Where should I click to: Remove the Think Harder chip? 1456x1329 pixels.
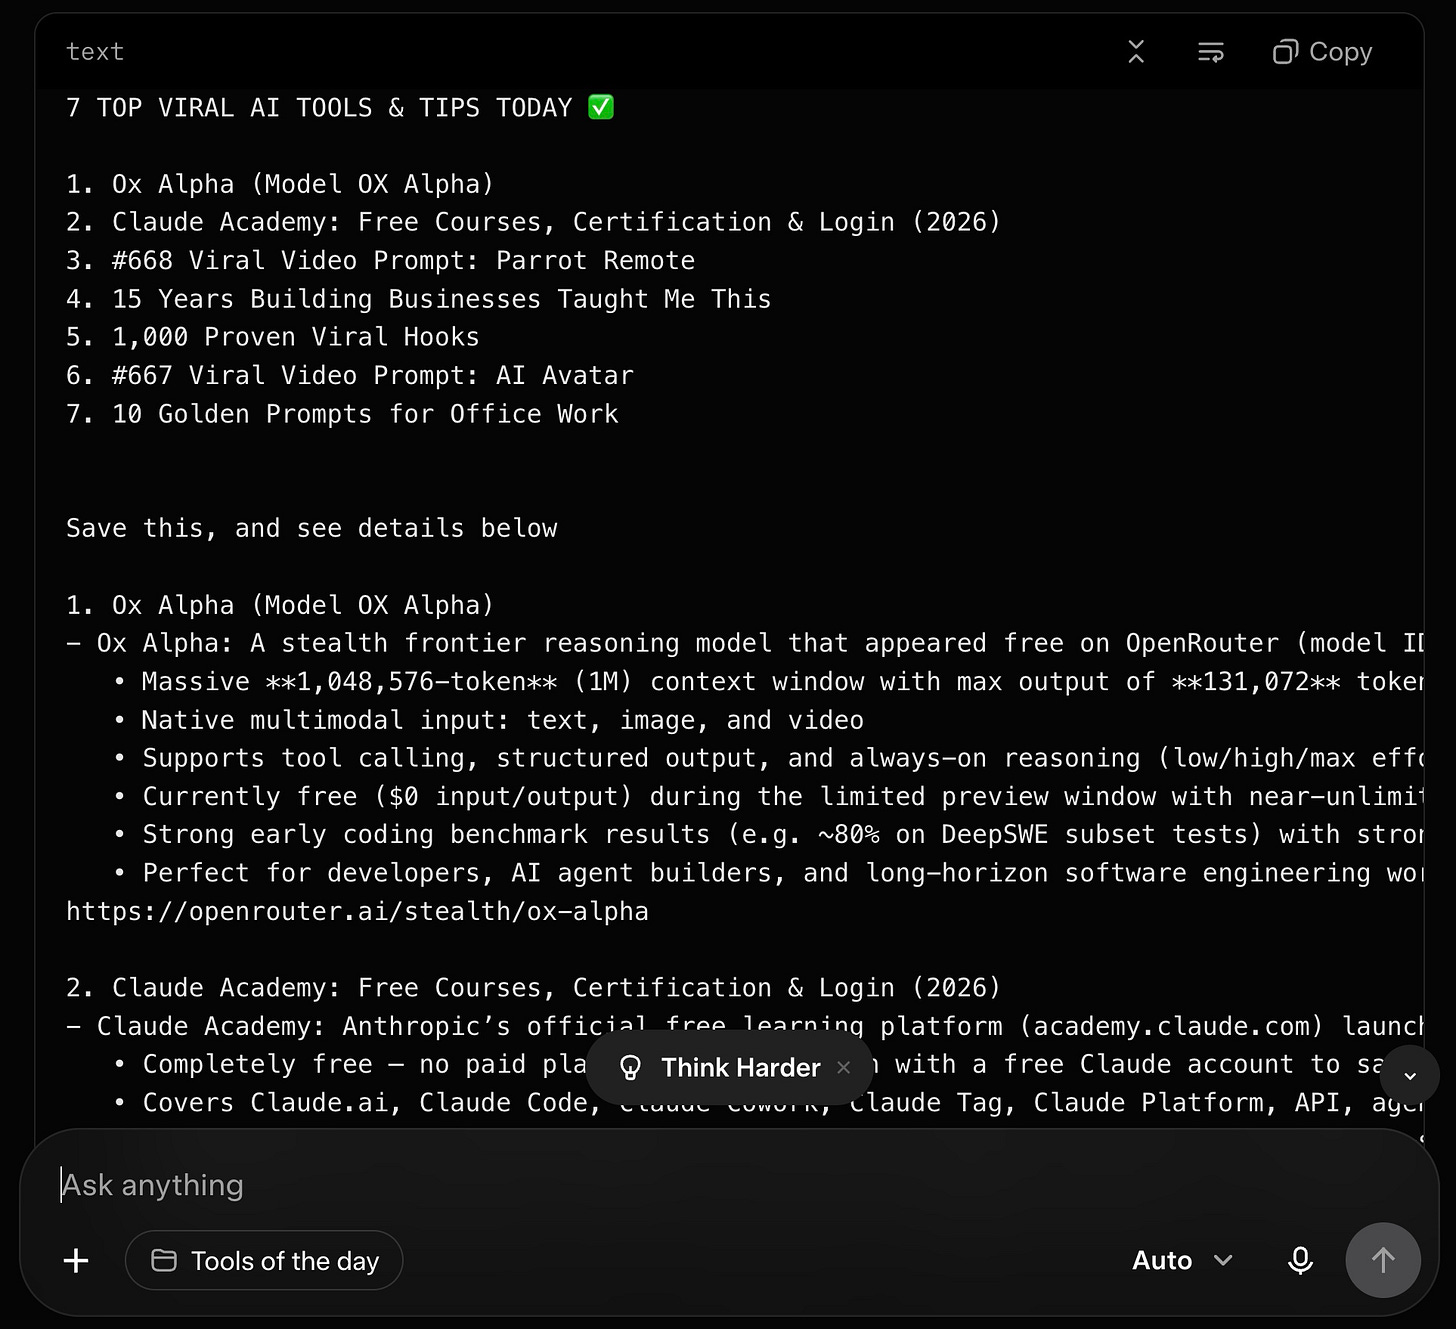[x=844, y=1068]
